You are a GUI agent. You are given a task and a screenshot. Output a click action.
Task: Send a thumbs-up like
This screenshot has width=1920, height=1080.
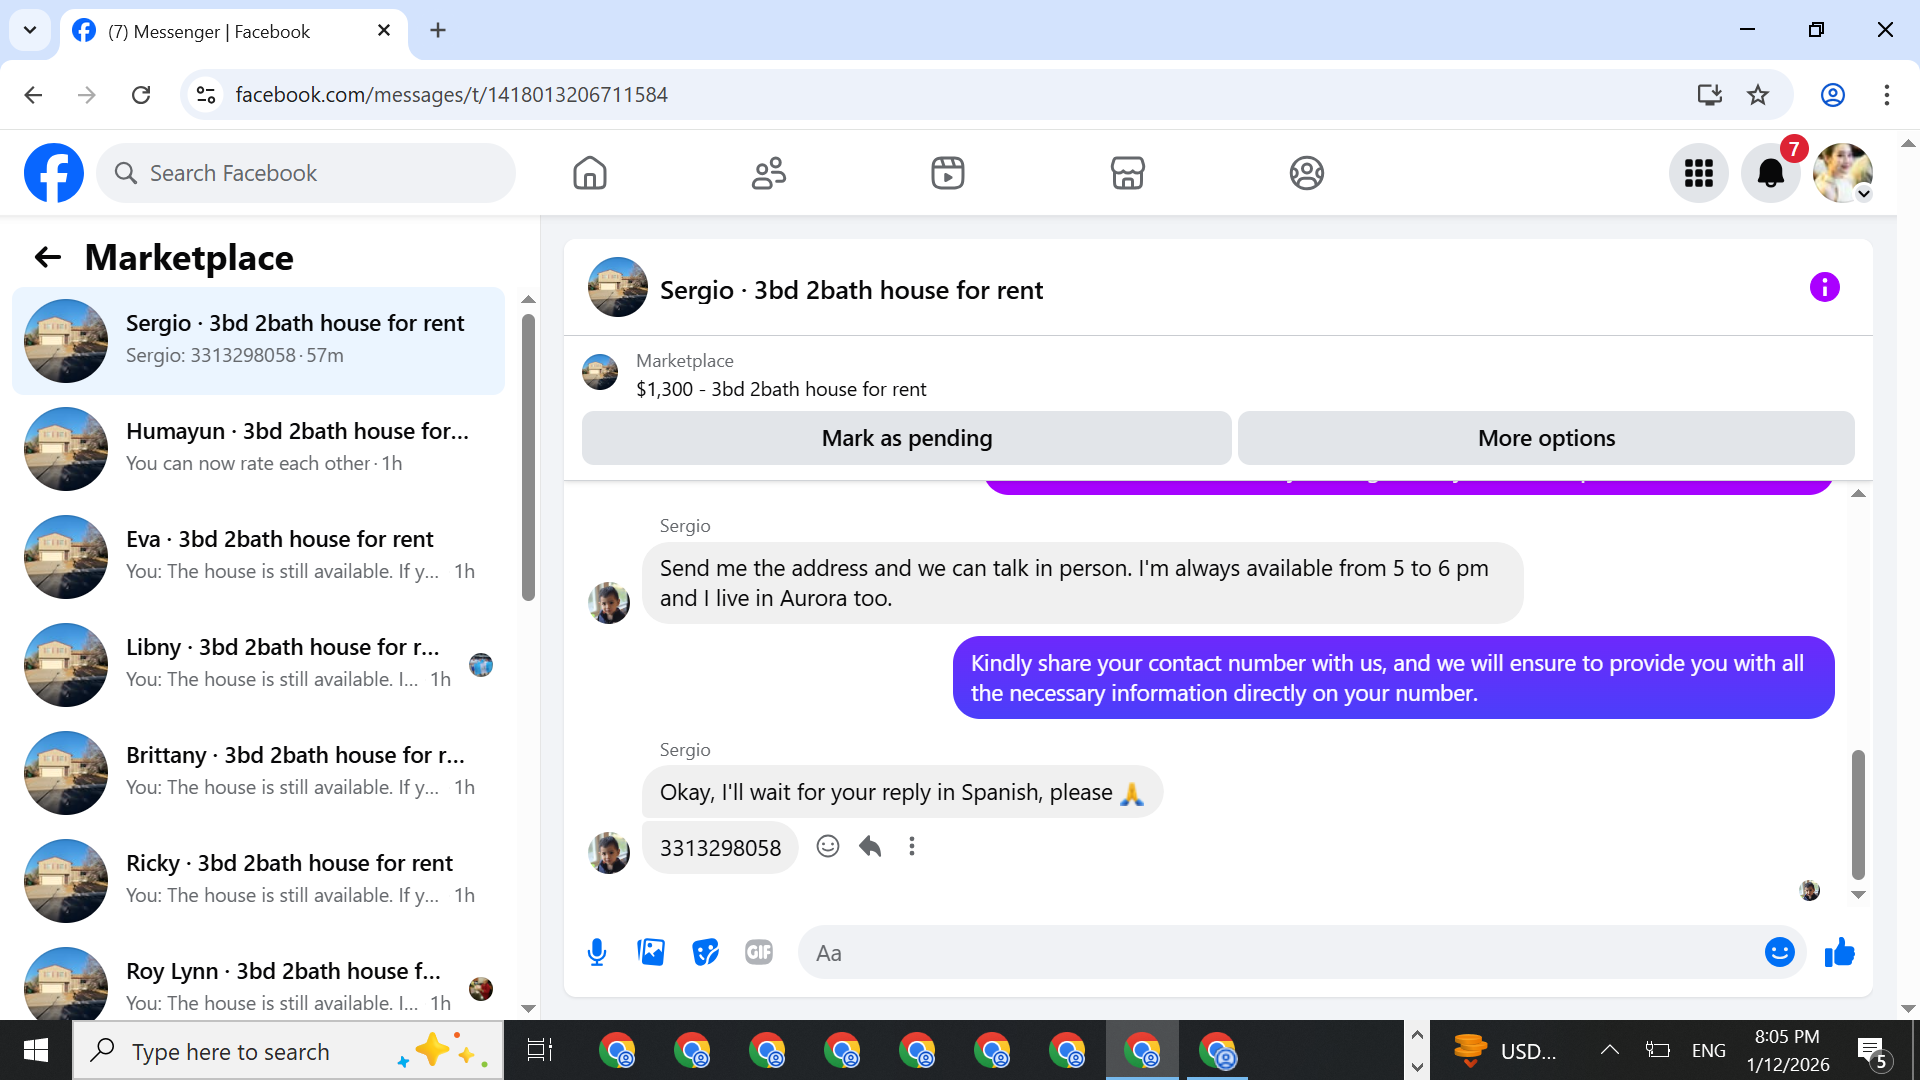pos(1839,952)
